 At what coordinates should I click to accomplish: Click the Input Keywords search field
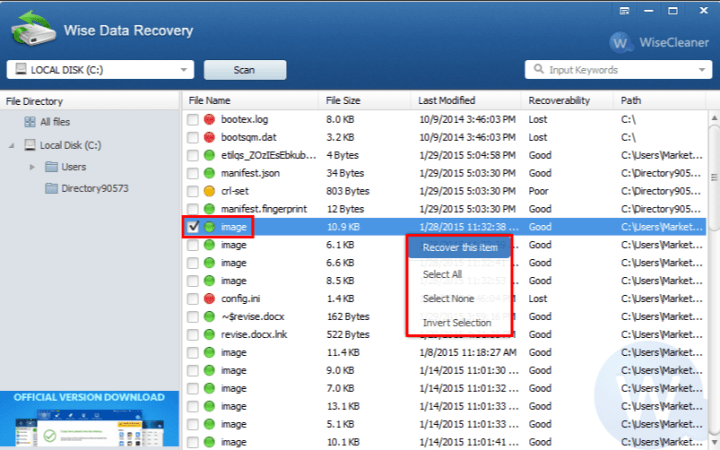tap(619, 70)
